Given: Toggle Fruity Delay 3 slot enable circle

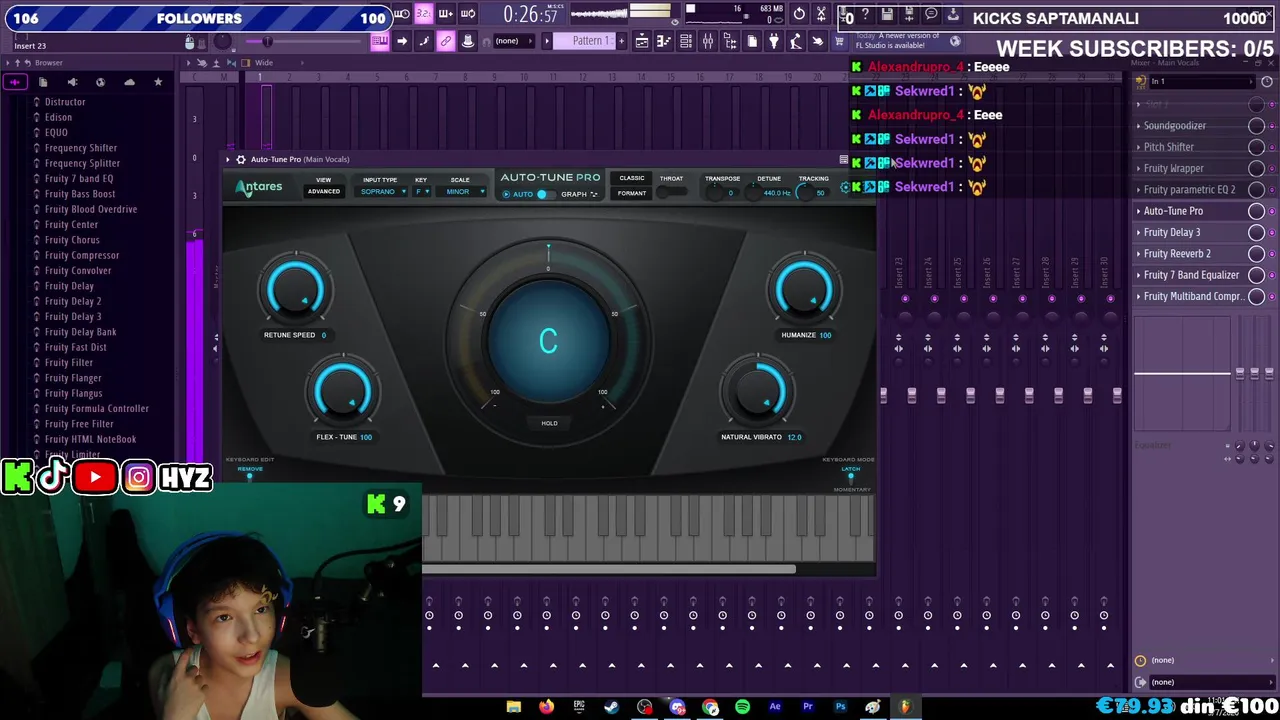Looking at the screenshot, I should 1256,232.
